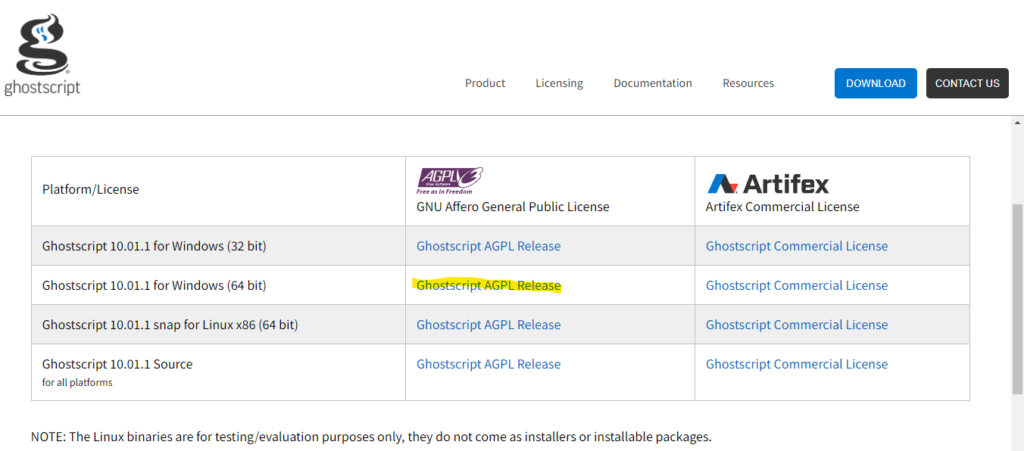Image resolution: width=1024 pixels, height=451 pixels.
Task: Open Commercial License for Ghostscript Source
Action: pos(797,364)
